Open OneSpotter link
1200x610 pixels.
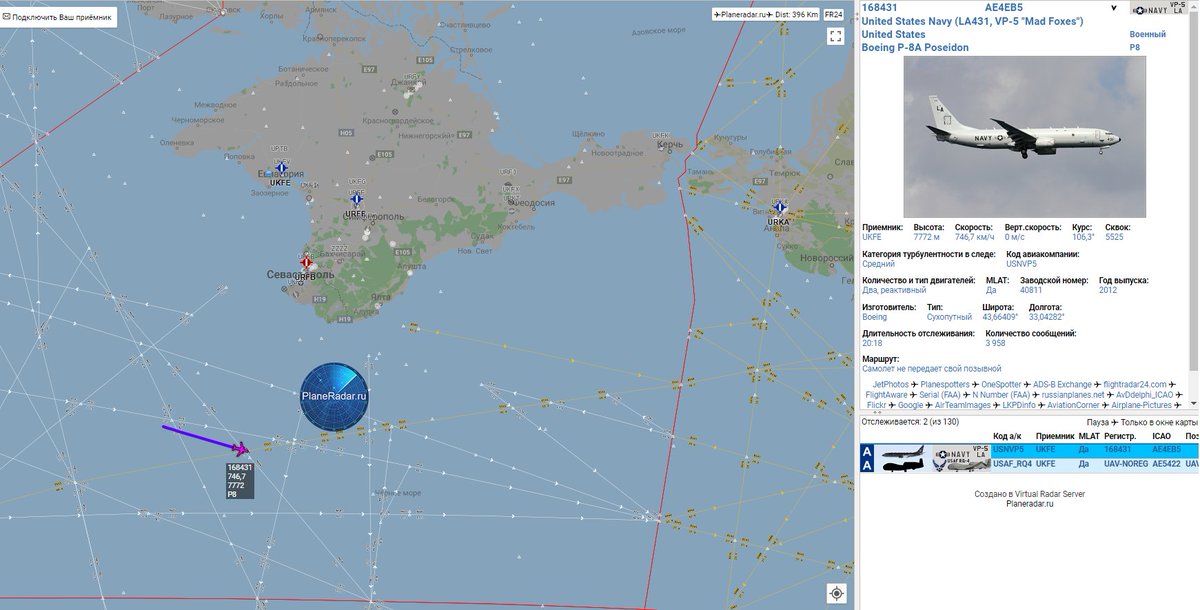(1001, 384)
